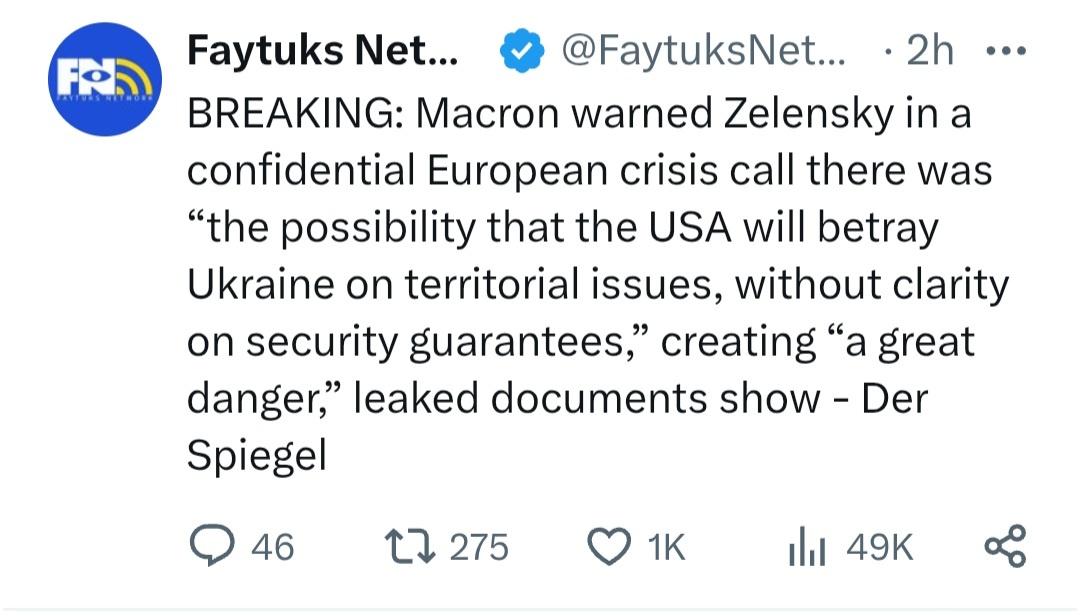Click the 46 replies count
This screenshot has height=614, width=1080.
pyautogui.click(x=273, y=546)
